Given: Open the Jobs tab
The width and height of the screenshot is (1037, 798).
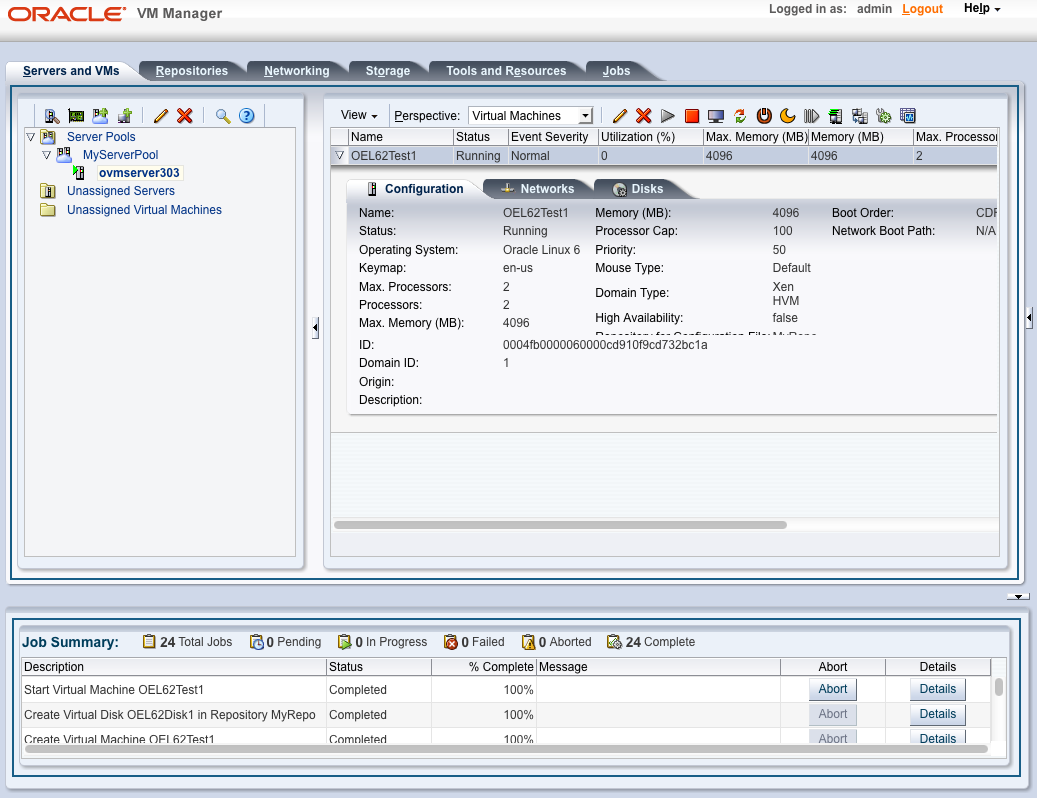Looking at the screenshot, I should [616, 71].
